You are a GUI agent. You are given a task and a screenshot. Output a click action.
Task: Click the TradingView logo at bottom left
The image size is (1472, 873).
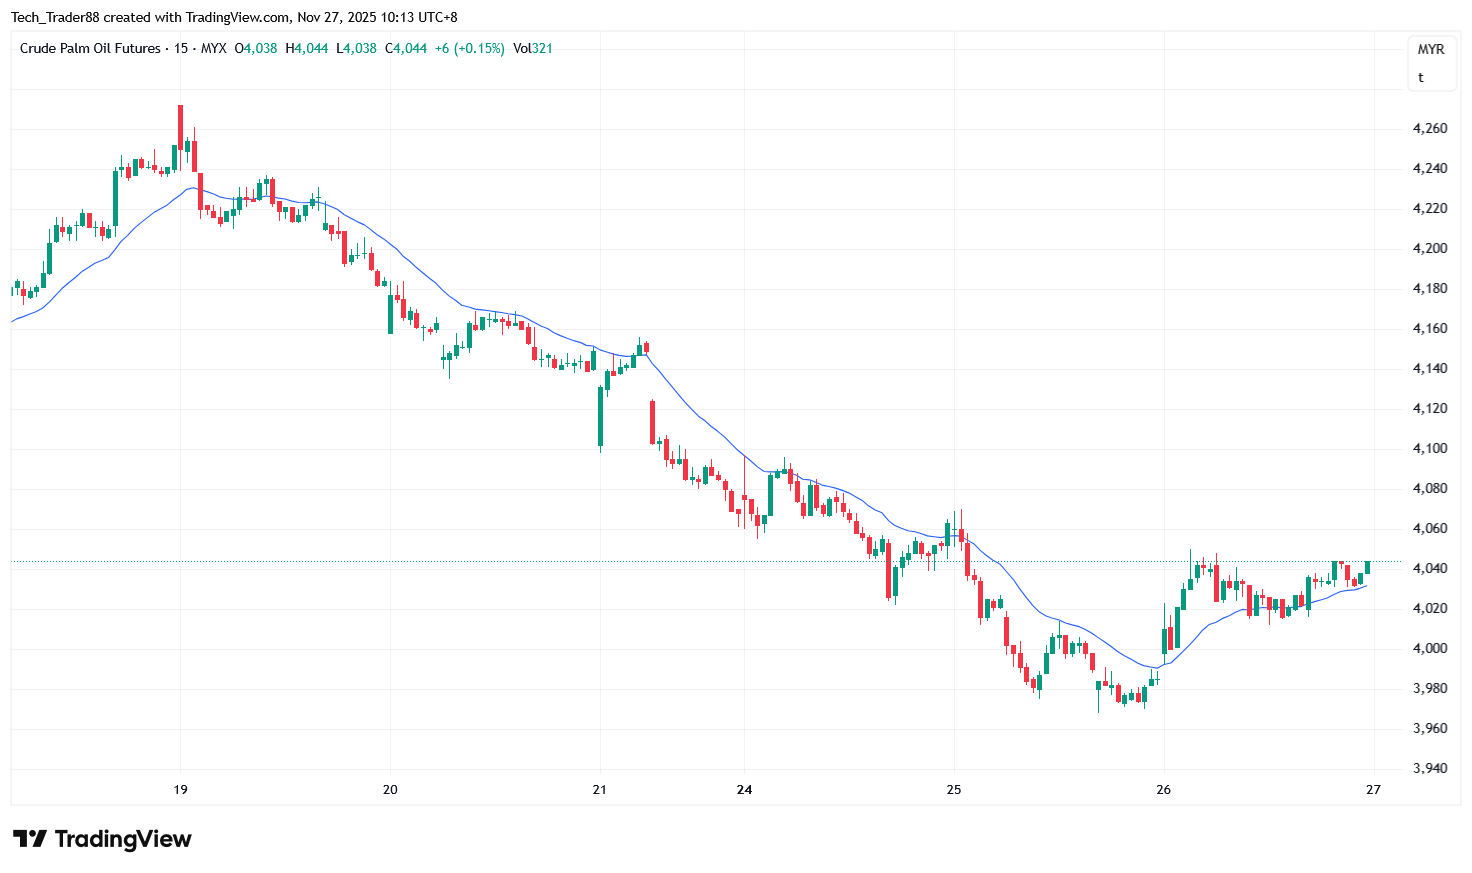point(102,839)
